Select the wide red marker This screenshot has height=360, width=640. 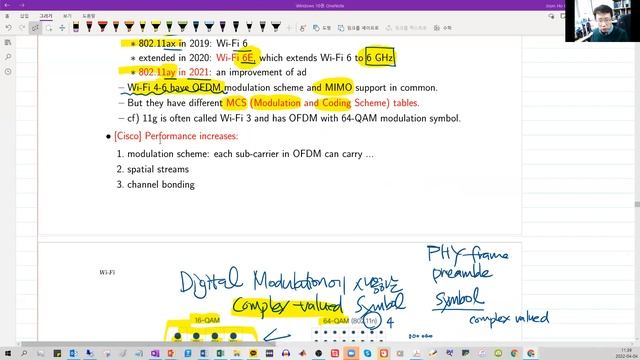(x=102, y=27)
